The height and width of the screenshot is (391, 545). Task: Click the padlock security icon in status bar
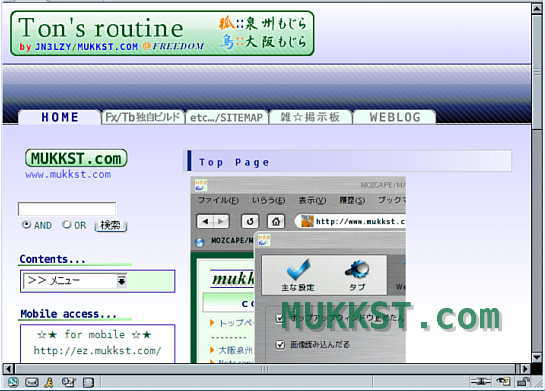pos(523,382)
